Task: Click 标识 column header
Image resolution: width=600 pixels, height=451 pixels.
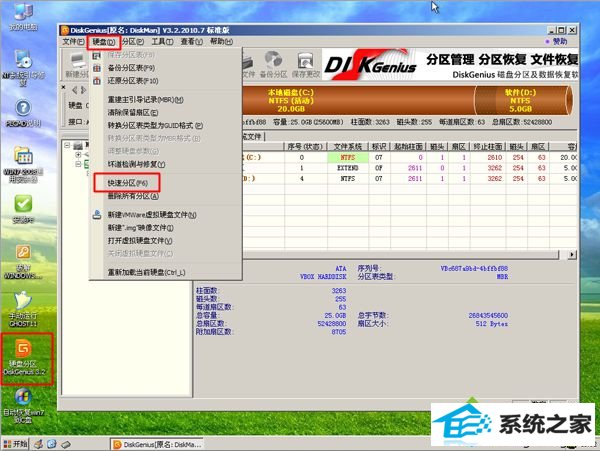Action: [x=379, y=147]
